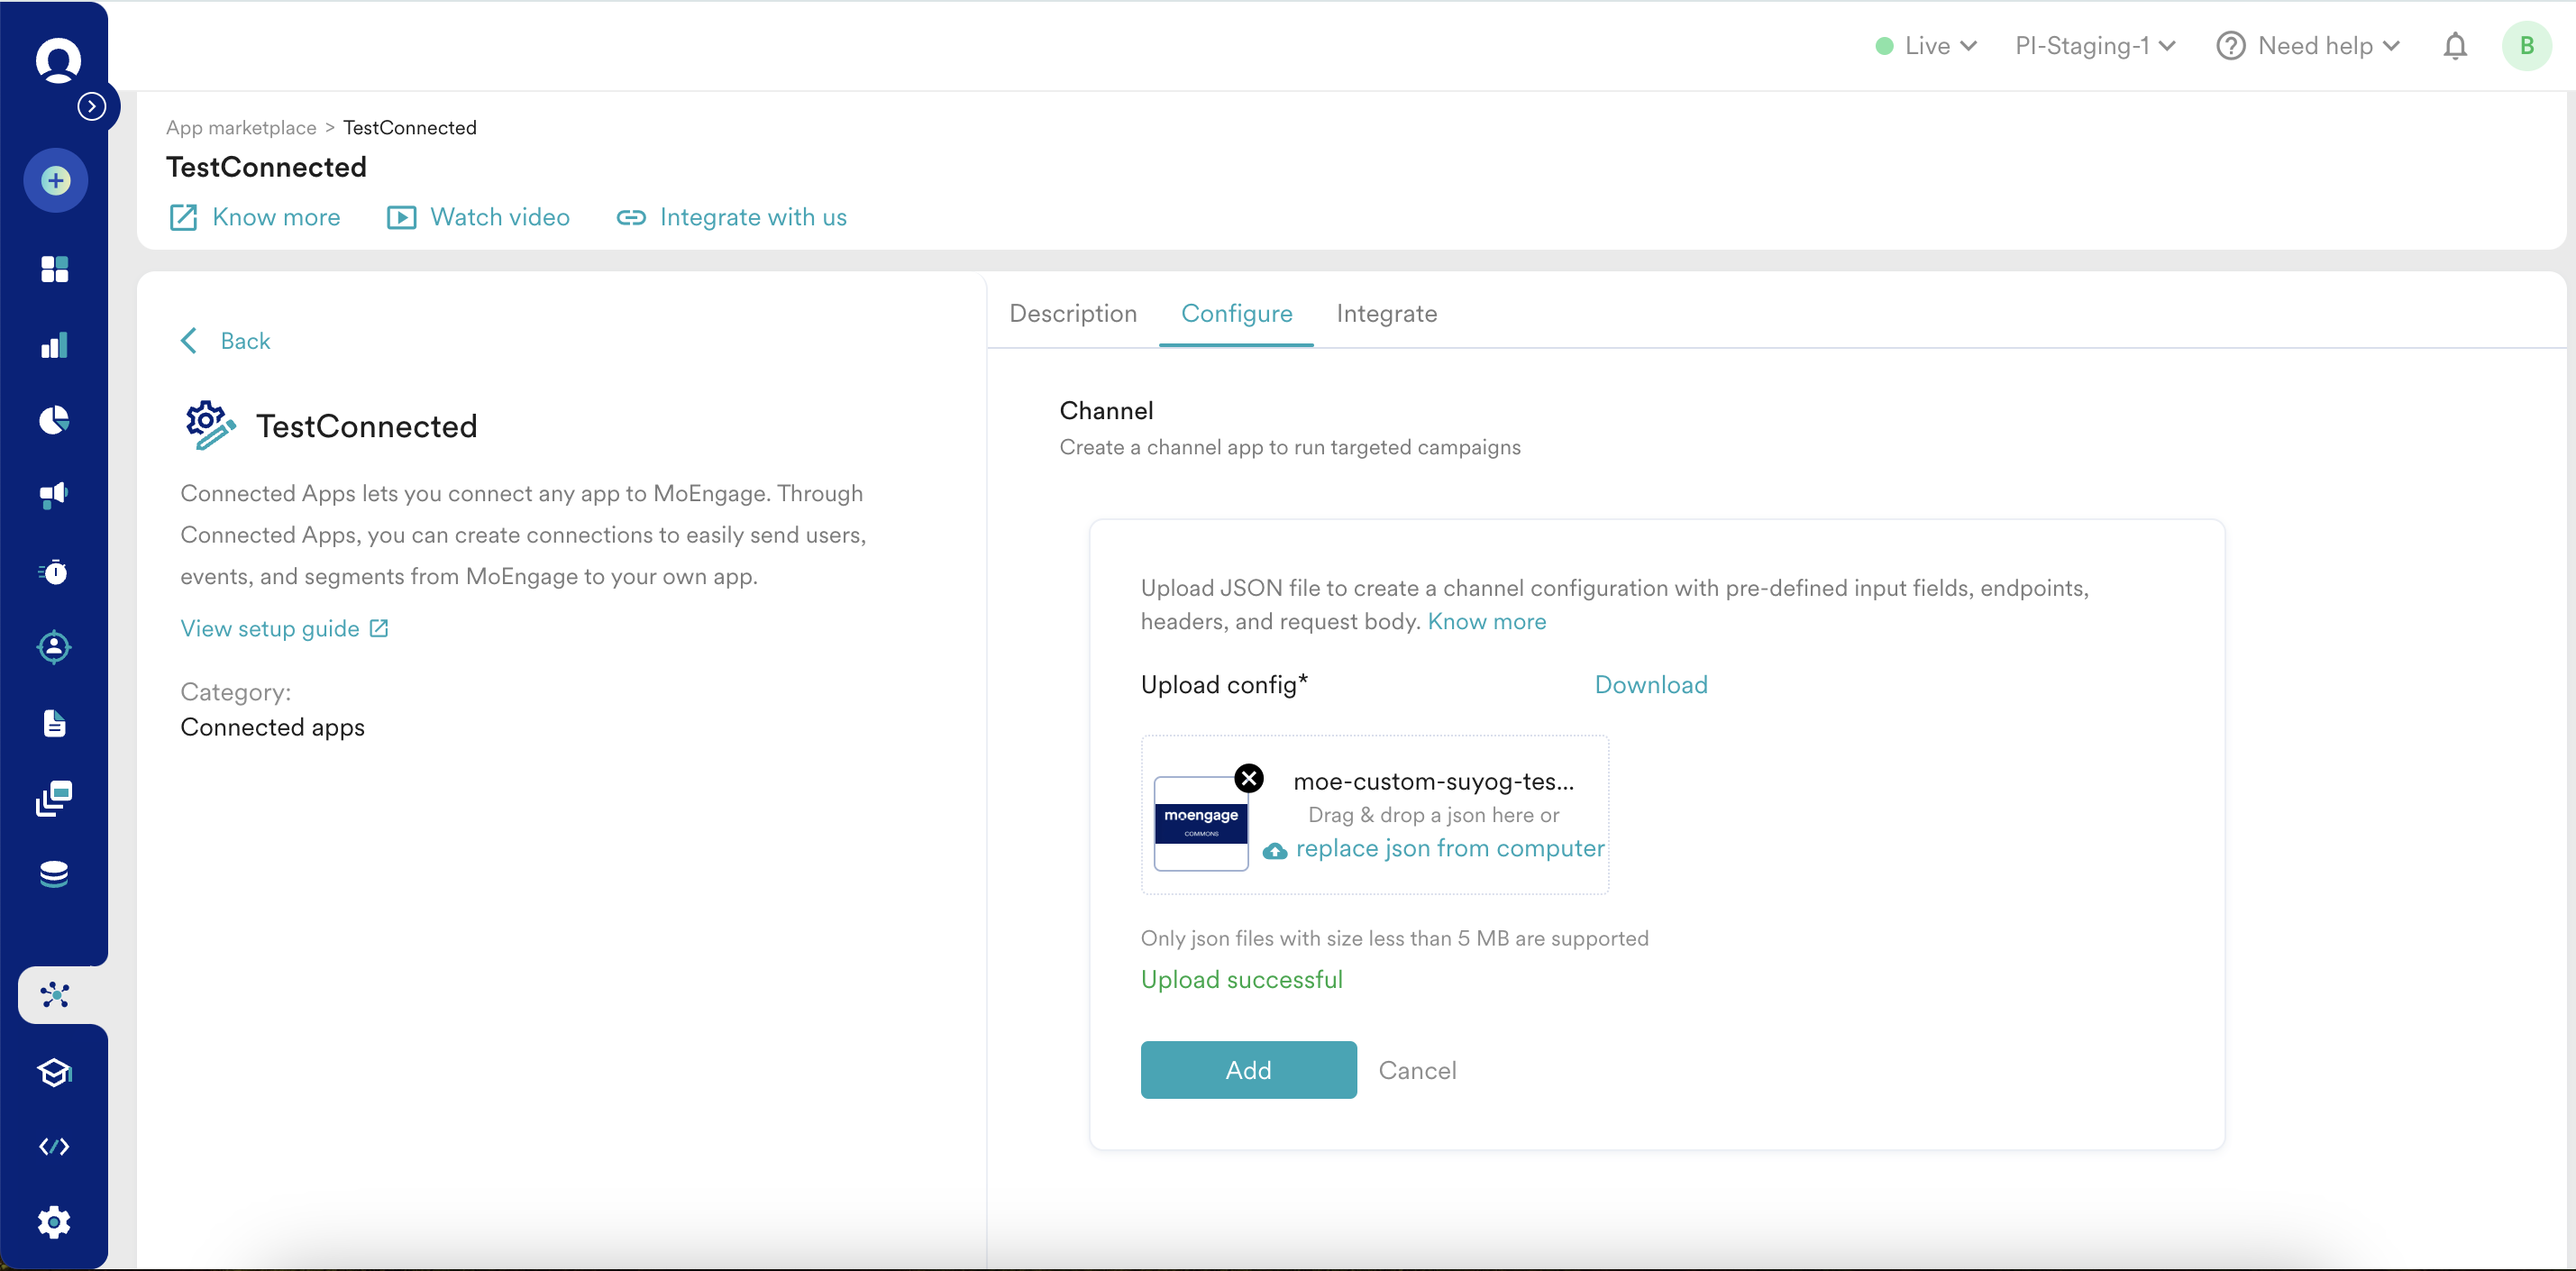2576x1271 pixels.
Task: Switch to the Description tab
Action: (x=1073, y=314)
